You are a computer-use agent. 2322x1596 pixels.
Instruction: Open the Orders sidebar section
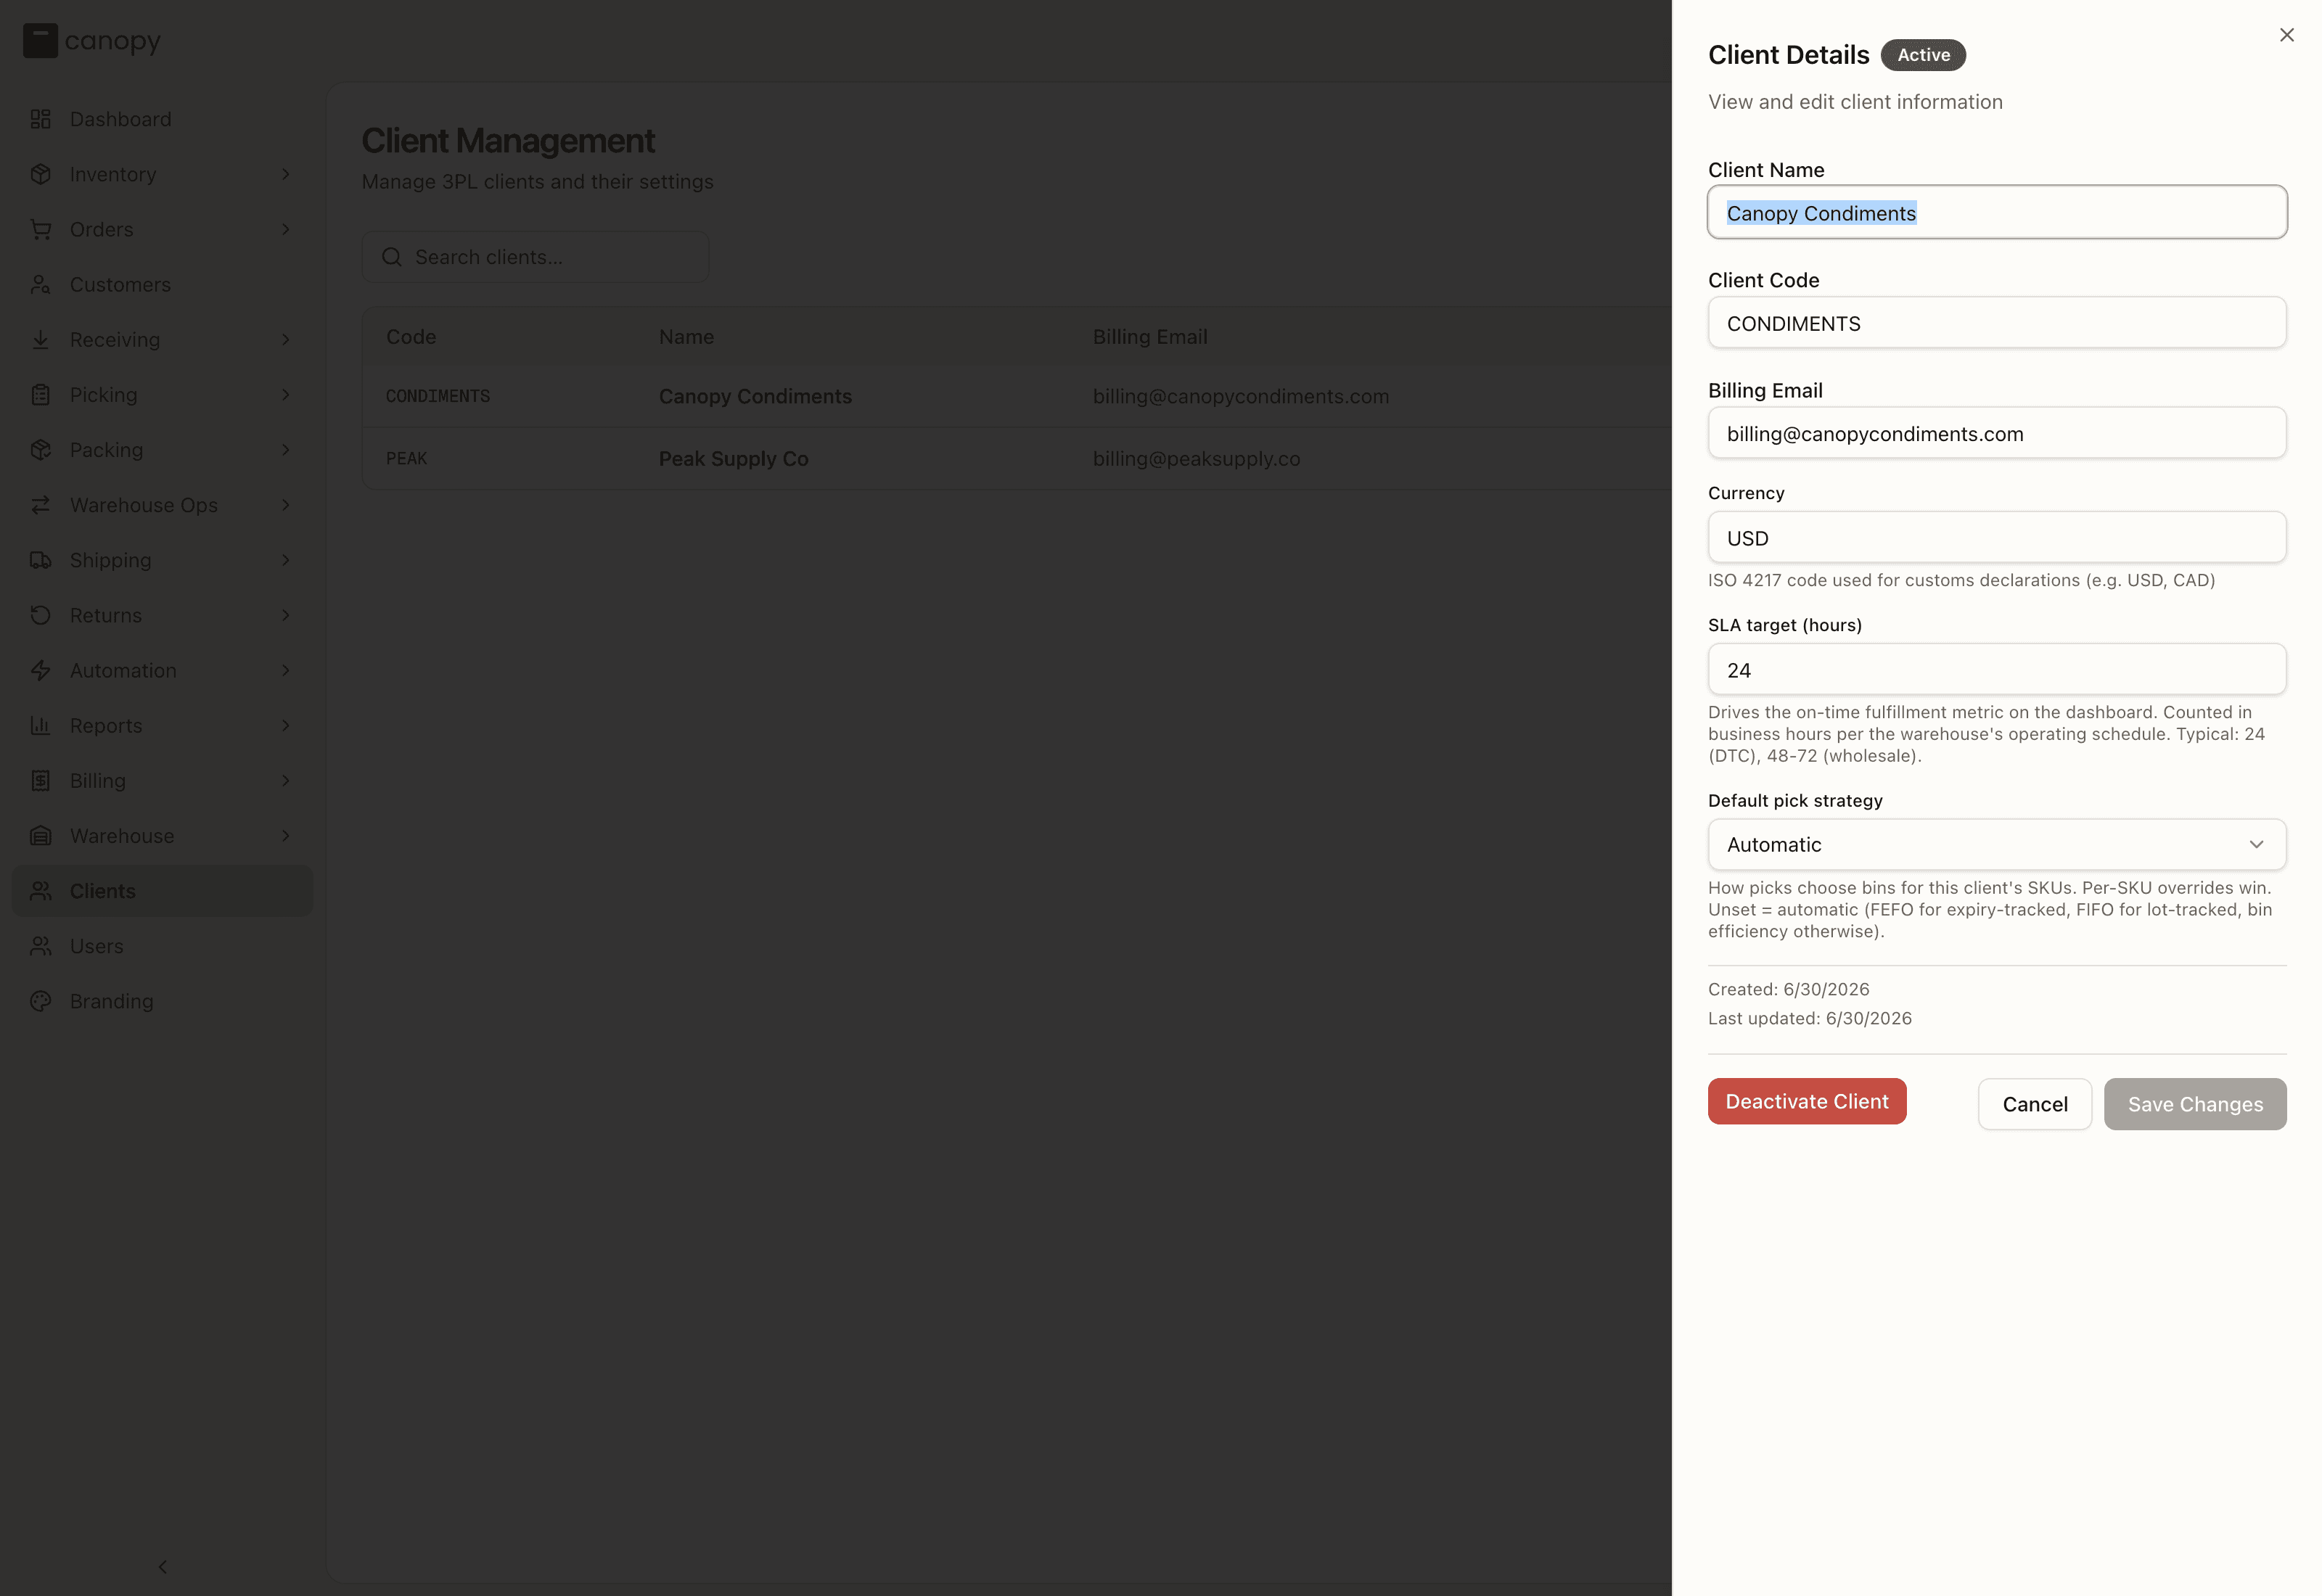coord(162,229)
